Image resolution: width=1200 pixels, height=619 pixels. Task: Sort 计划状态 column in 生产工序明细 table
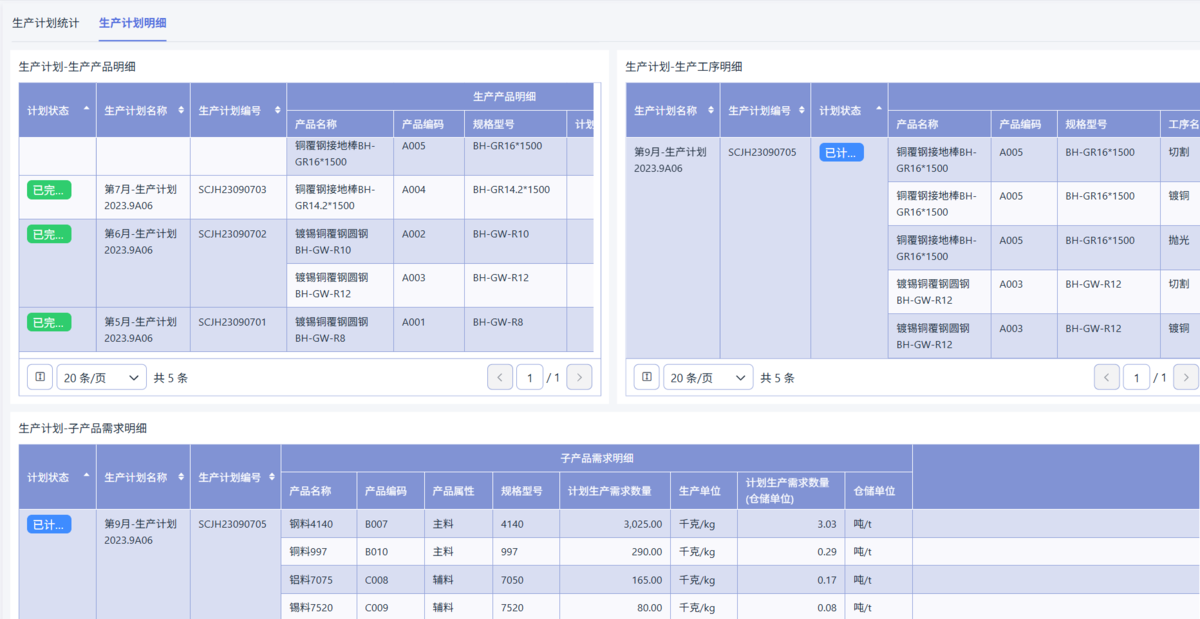click(879, 110)
